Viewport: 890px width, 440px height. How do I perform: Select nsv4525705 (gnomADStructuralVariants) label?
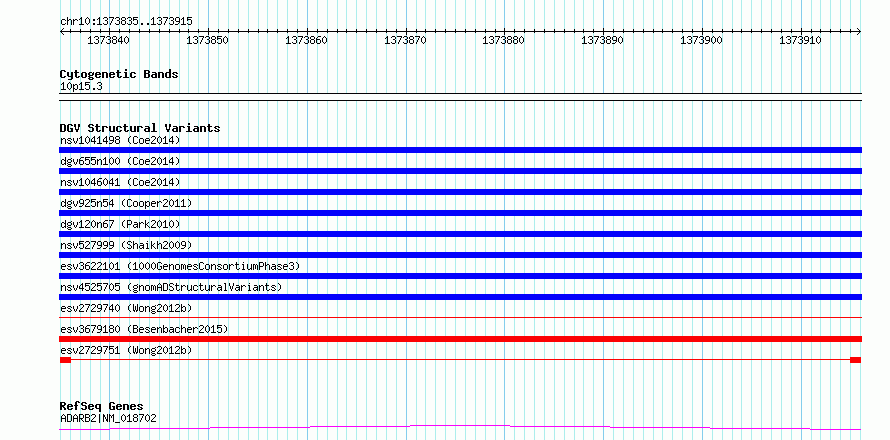[x=171, y=287]
